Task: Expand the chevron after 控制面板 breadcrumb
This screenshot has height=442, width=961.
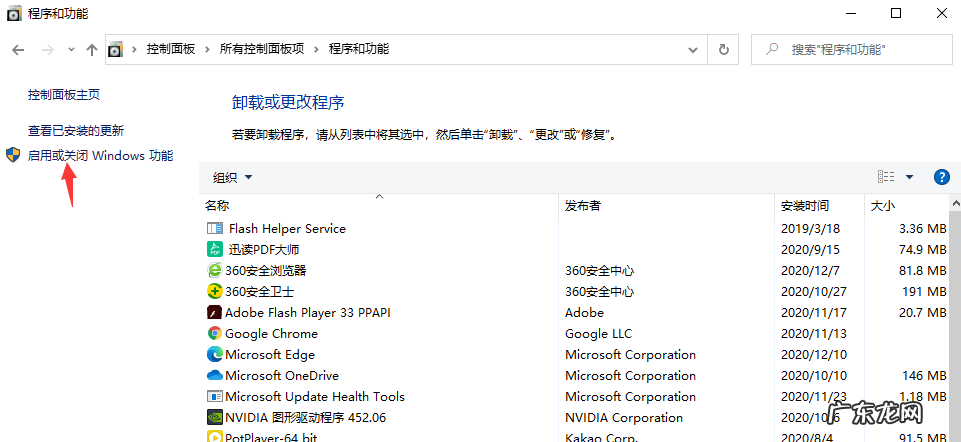Action: [x=207, y=49]
